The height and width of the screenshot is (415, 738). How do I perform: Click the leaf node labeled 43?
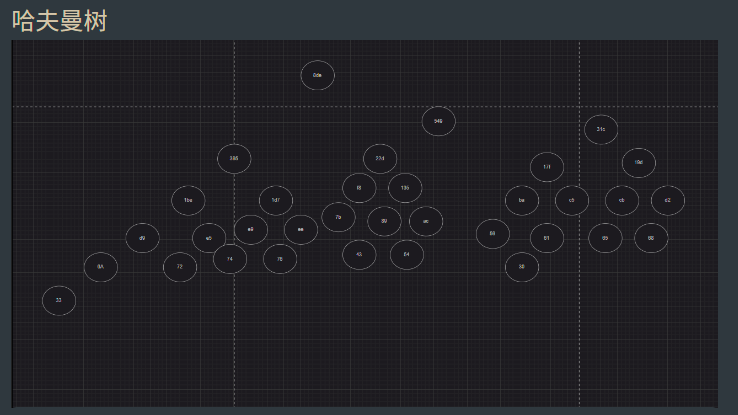point(359,255)
